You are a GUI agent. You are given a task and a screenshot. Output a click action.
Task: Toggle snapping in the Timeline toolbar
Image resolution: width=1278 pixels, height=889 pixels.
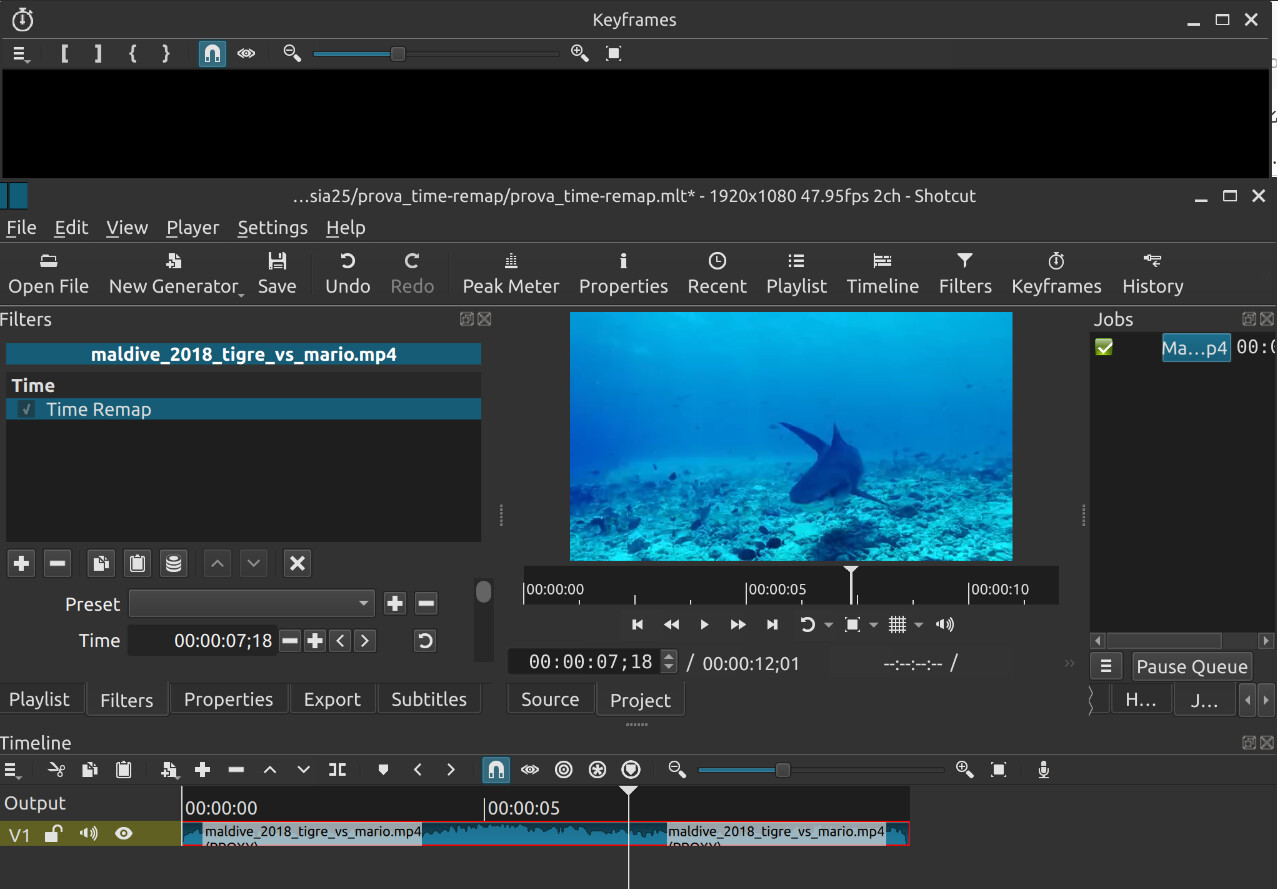click(496, 769)
